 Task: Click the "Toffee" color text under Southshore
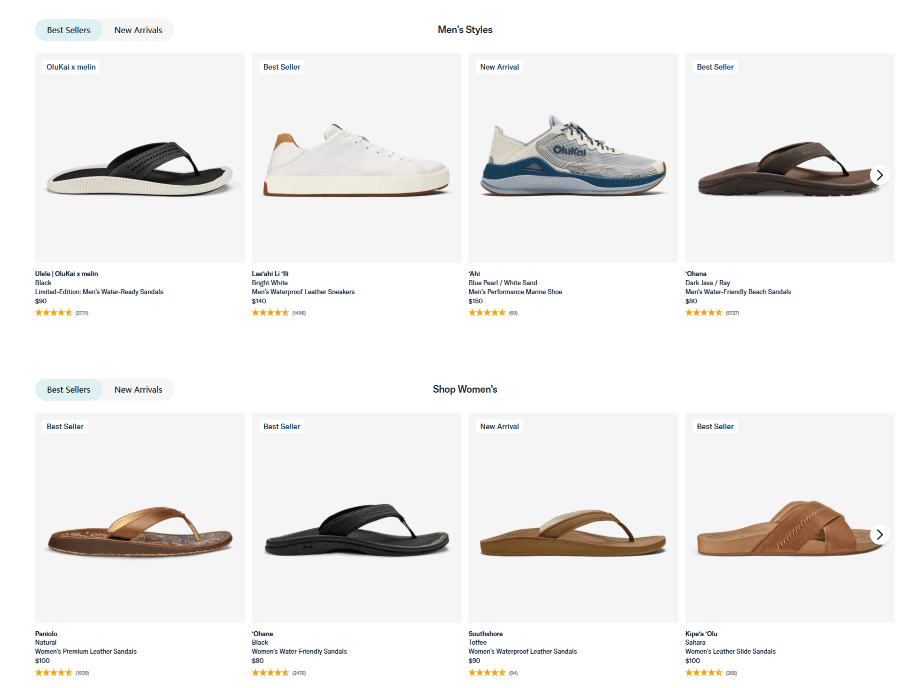[x=477, y=643]
